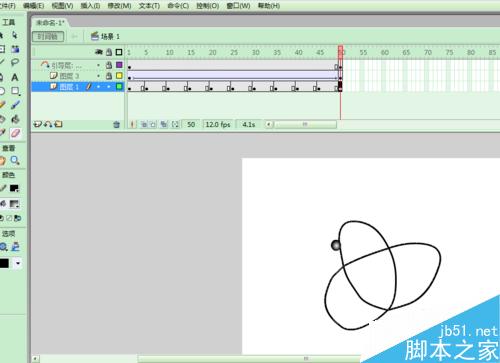Toggle Edit Multiple Frames button

click(163, 125)
